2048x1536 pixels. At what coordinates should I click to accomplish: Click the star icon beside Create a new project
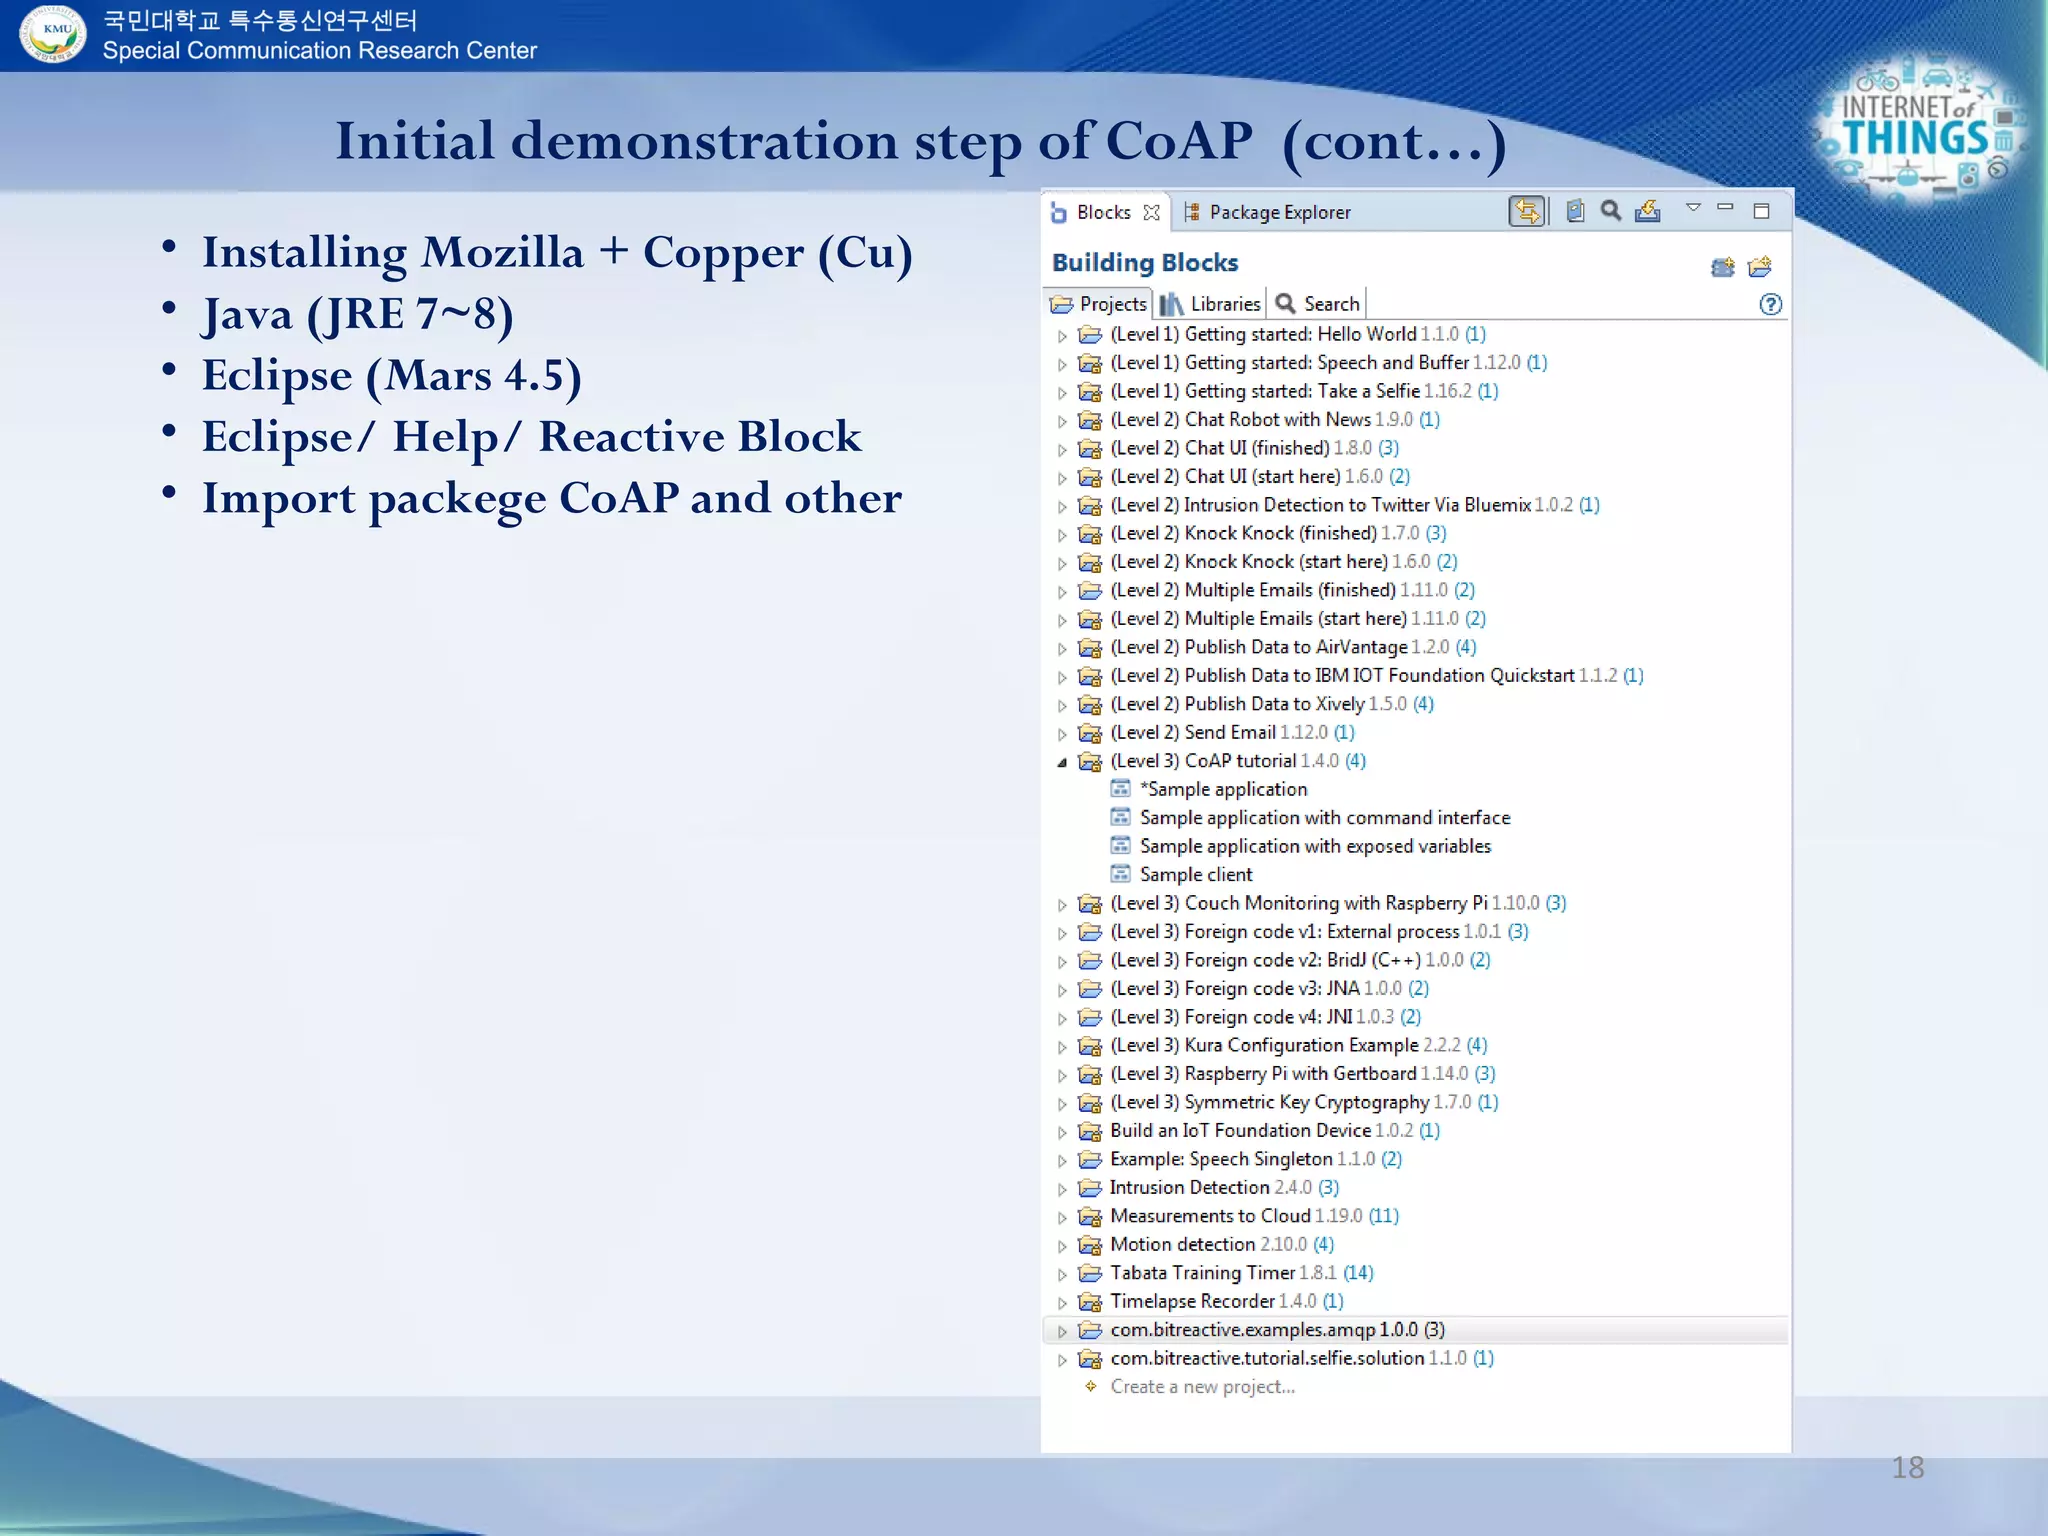pos(1091,1386)
